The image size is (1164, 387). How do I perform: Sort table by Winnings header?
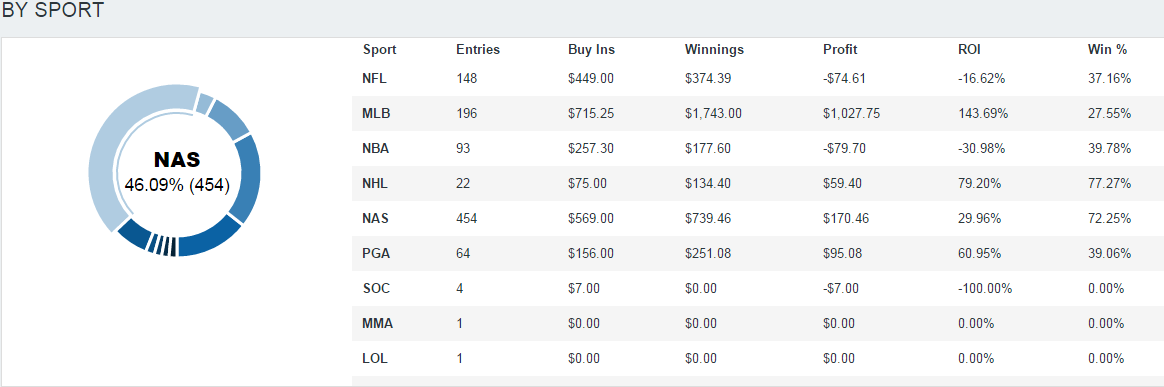pos(714,50)
